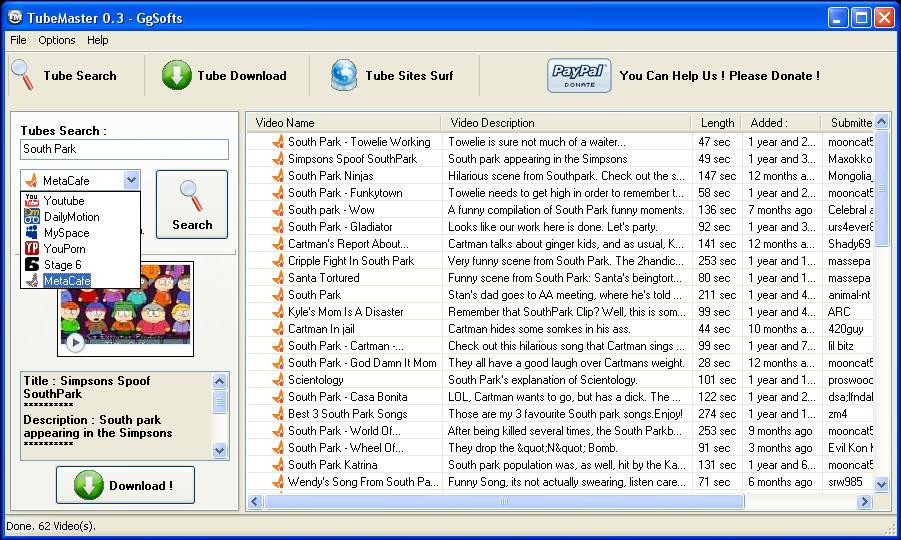Select DailyMotion from the site list
This screenshot has width=901, height=540.
tap(80, 217)
